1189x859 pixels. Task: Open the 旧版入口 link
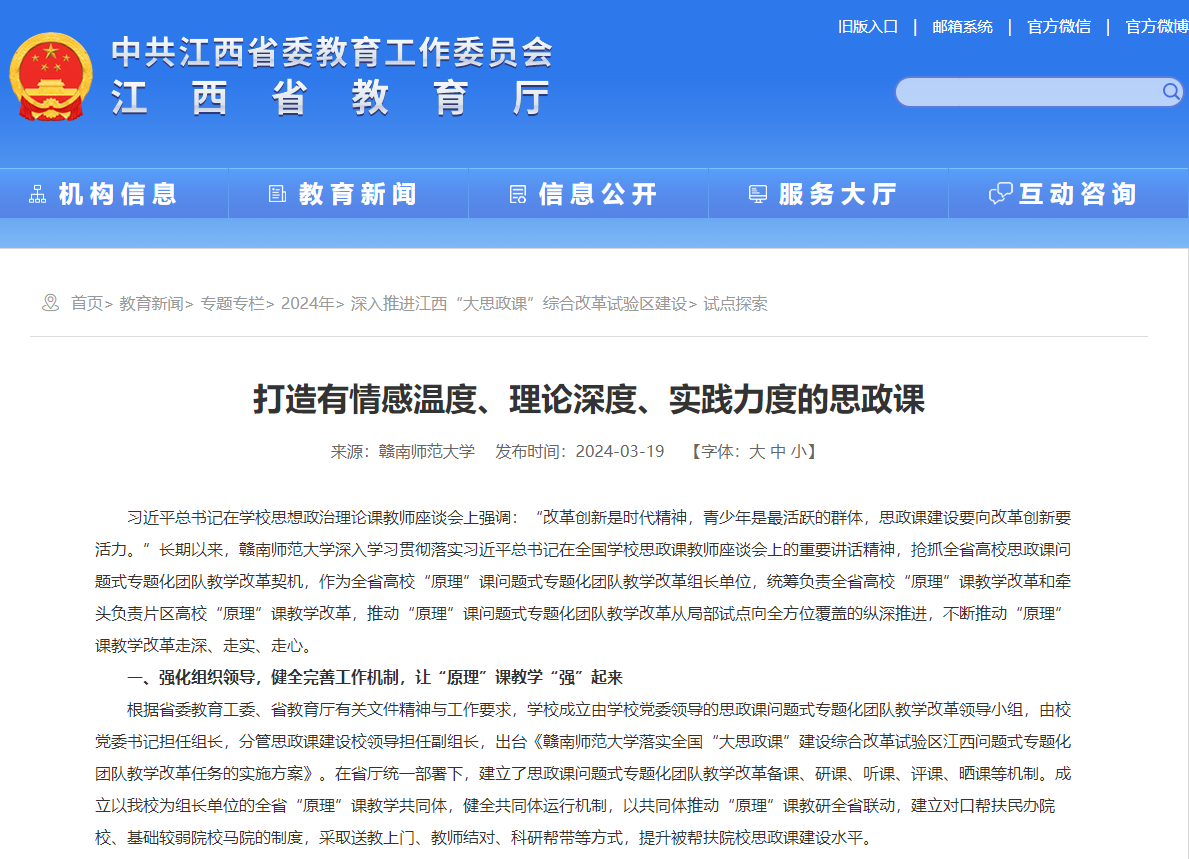868,27
